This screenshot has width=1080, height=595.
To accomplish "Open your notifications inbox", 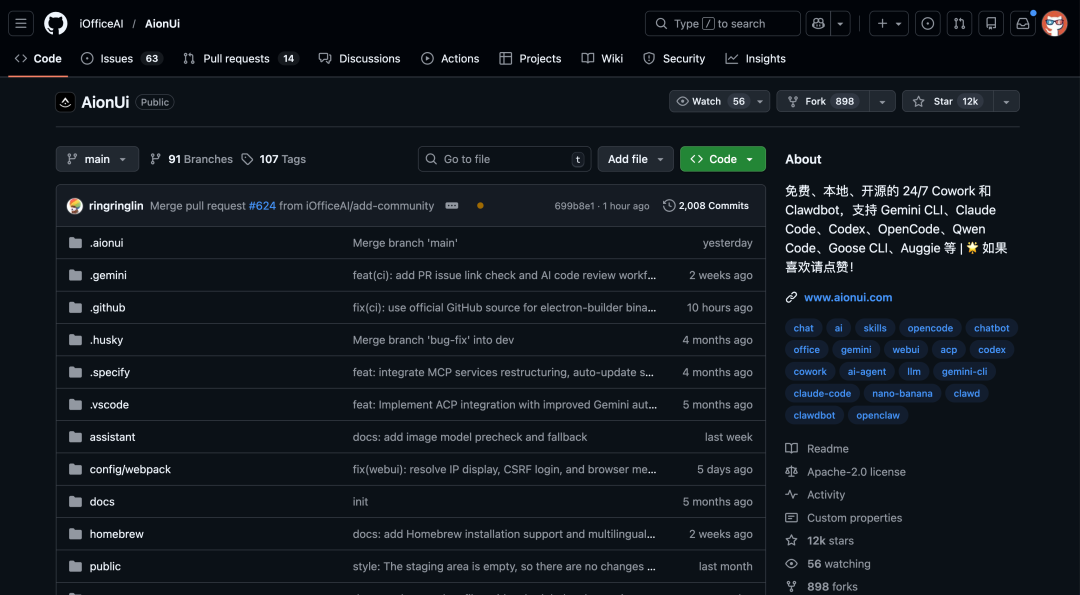I will (x=1022, y=23).
